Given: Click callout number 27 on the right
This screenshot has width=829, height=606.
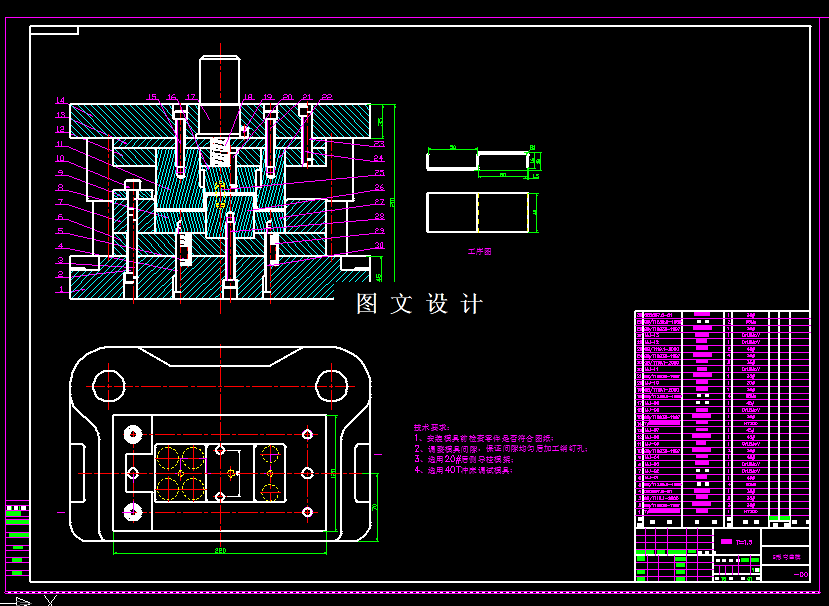Looking at the screenshot, I should [x=380, y=201].
